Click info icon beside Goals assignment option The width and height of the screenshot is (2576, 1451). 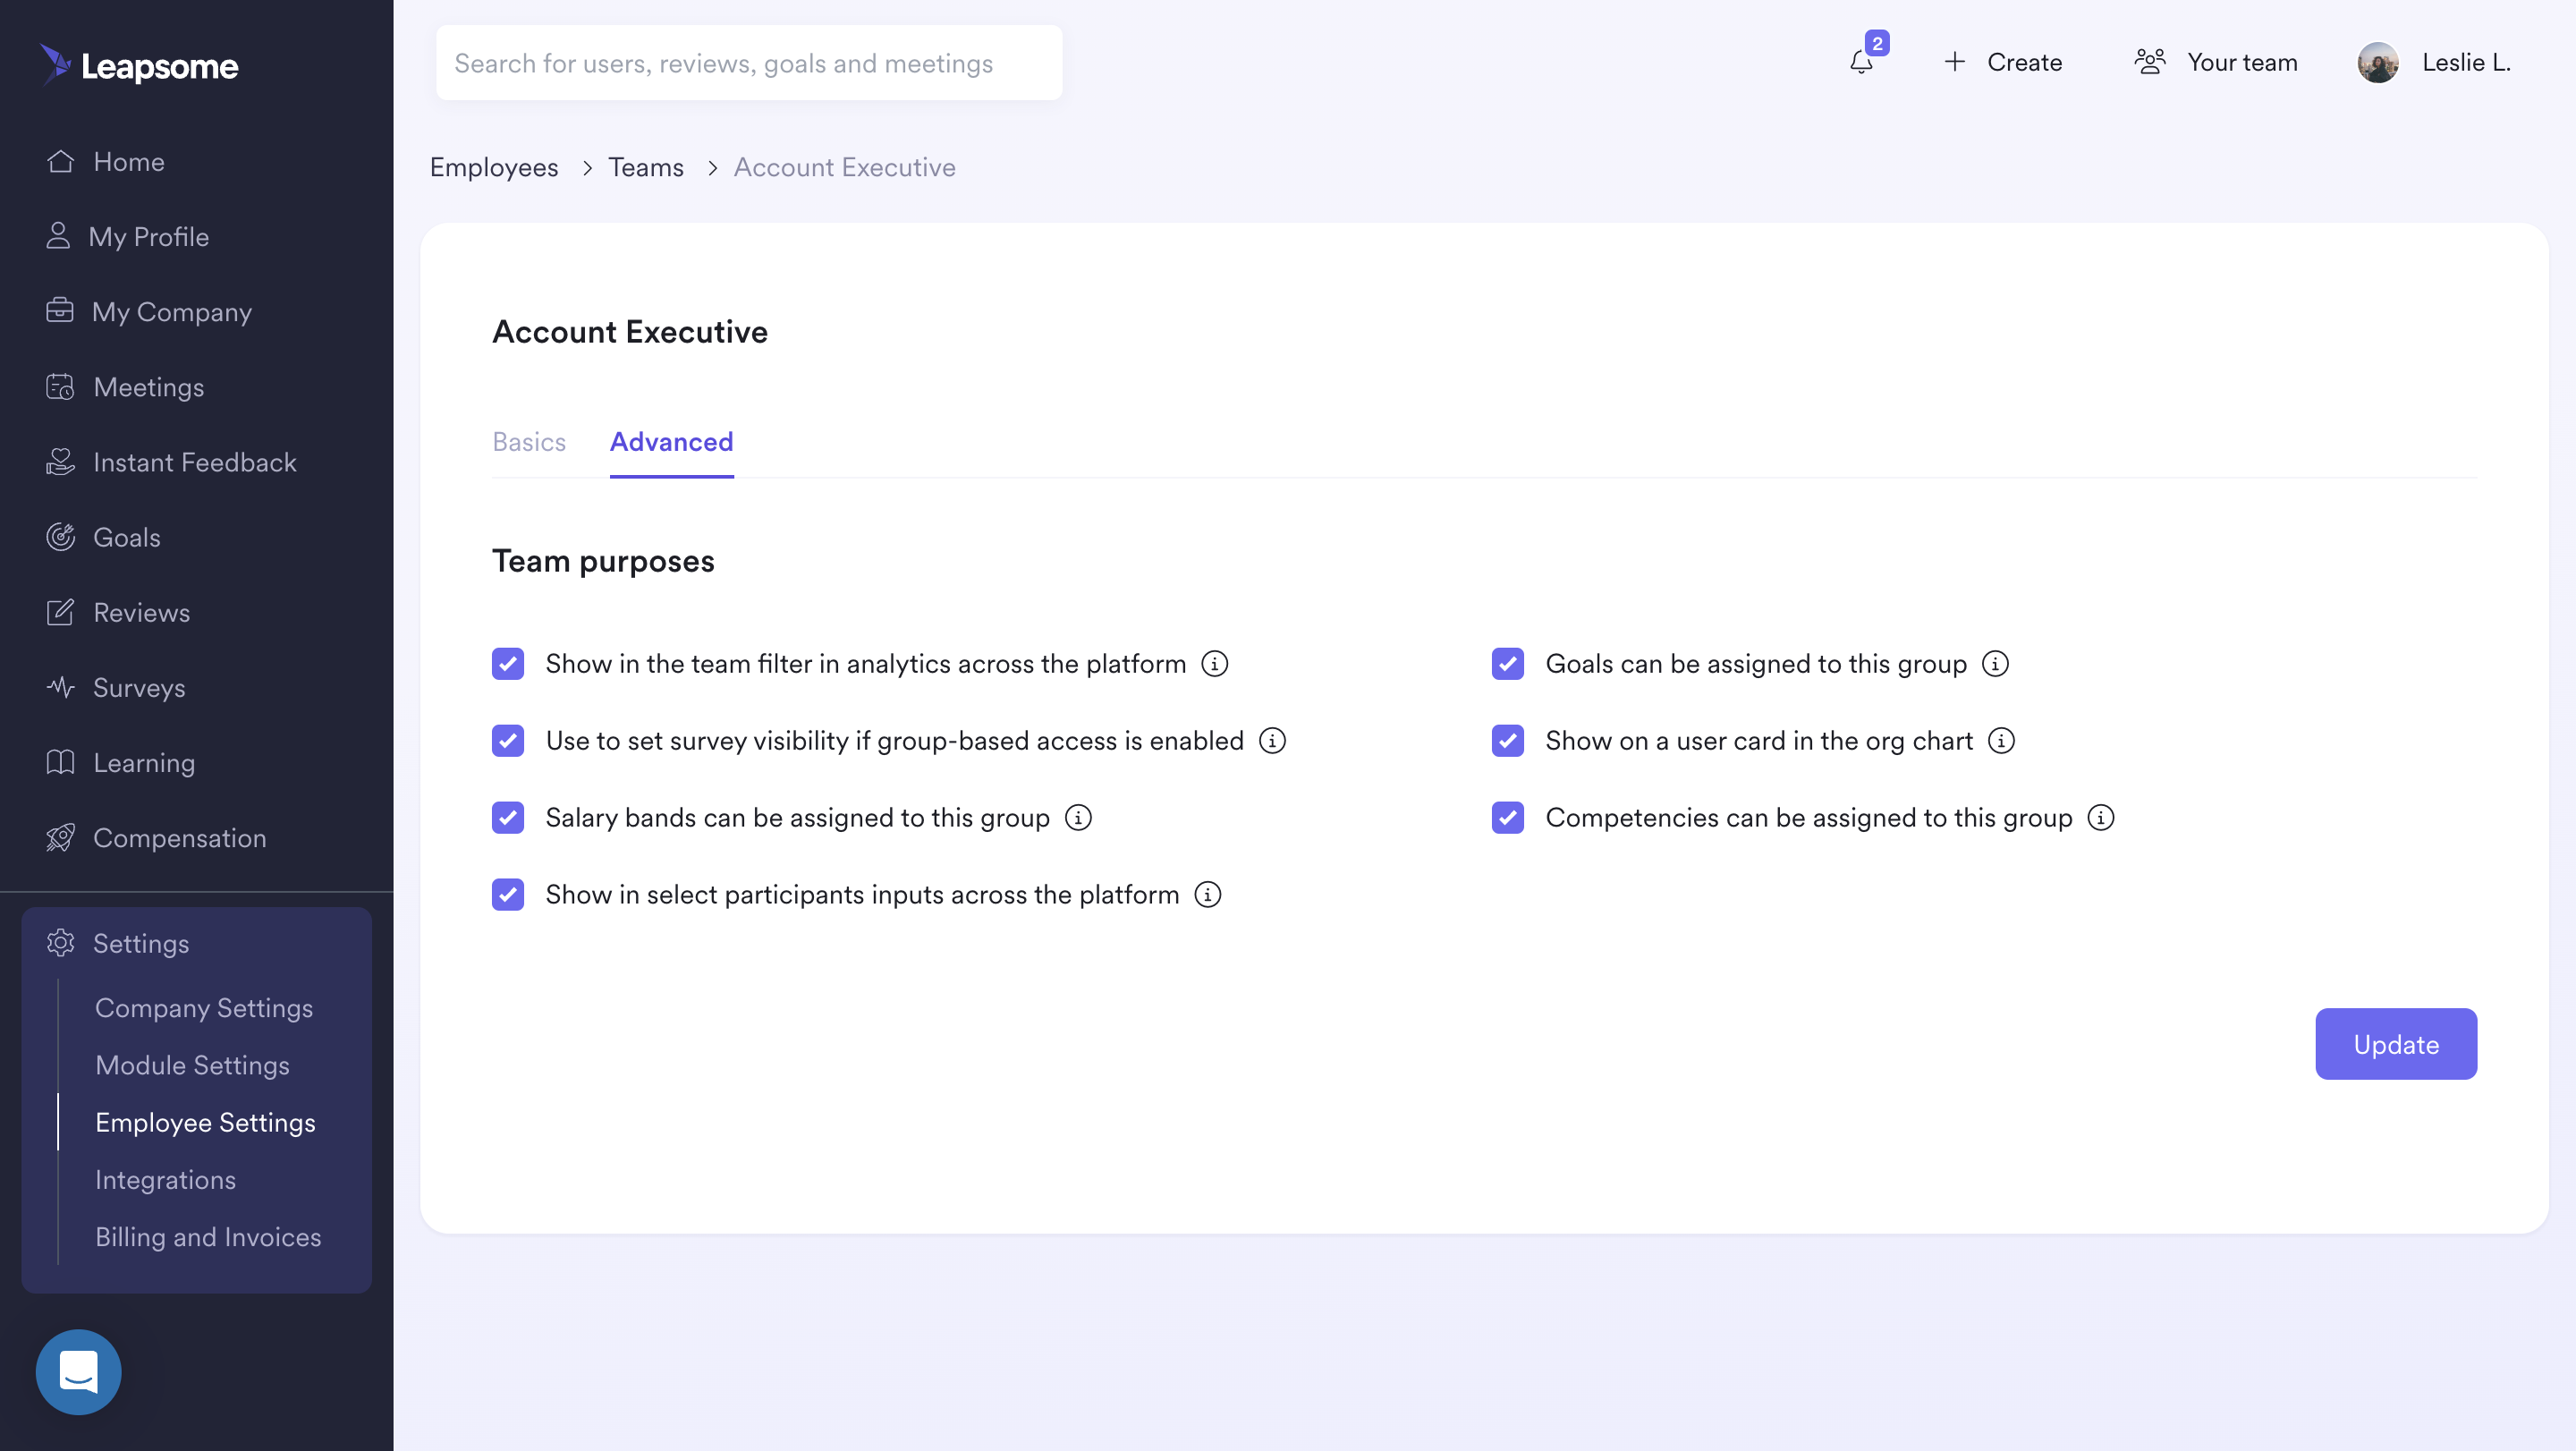point(1995,664)
